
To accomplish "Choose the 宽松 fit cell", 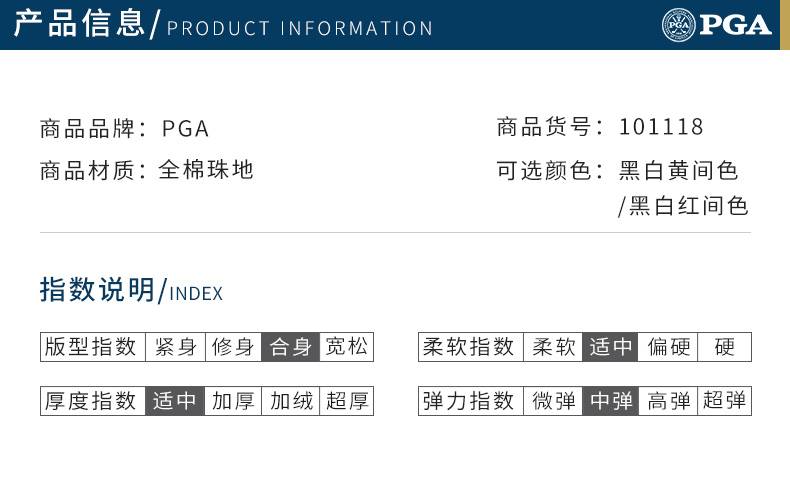I will coord(347,347).
